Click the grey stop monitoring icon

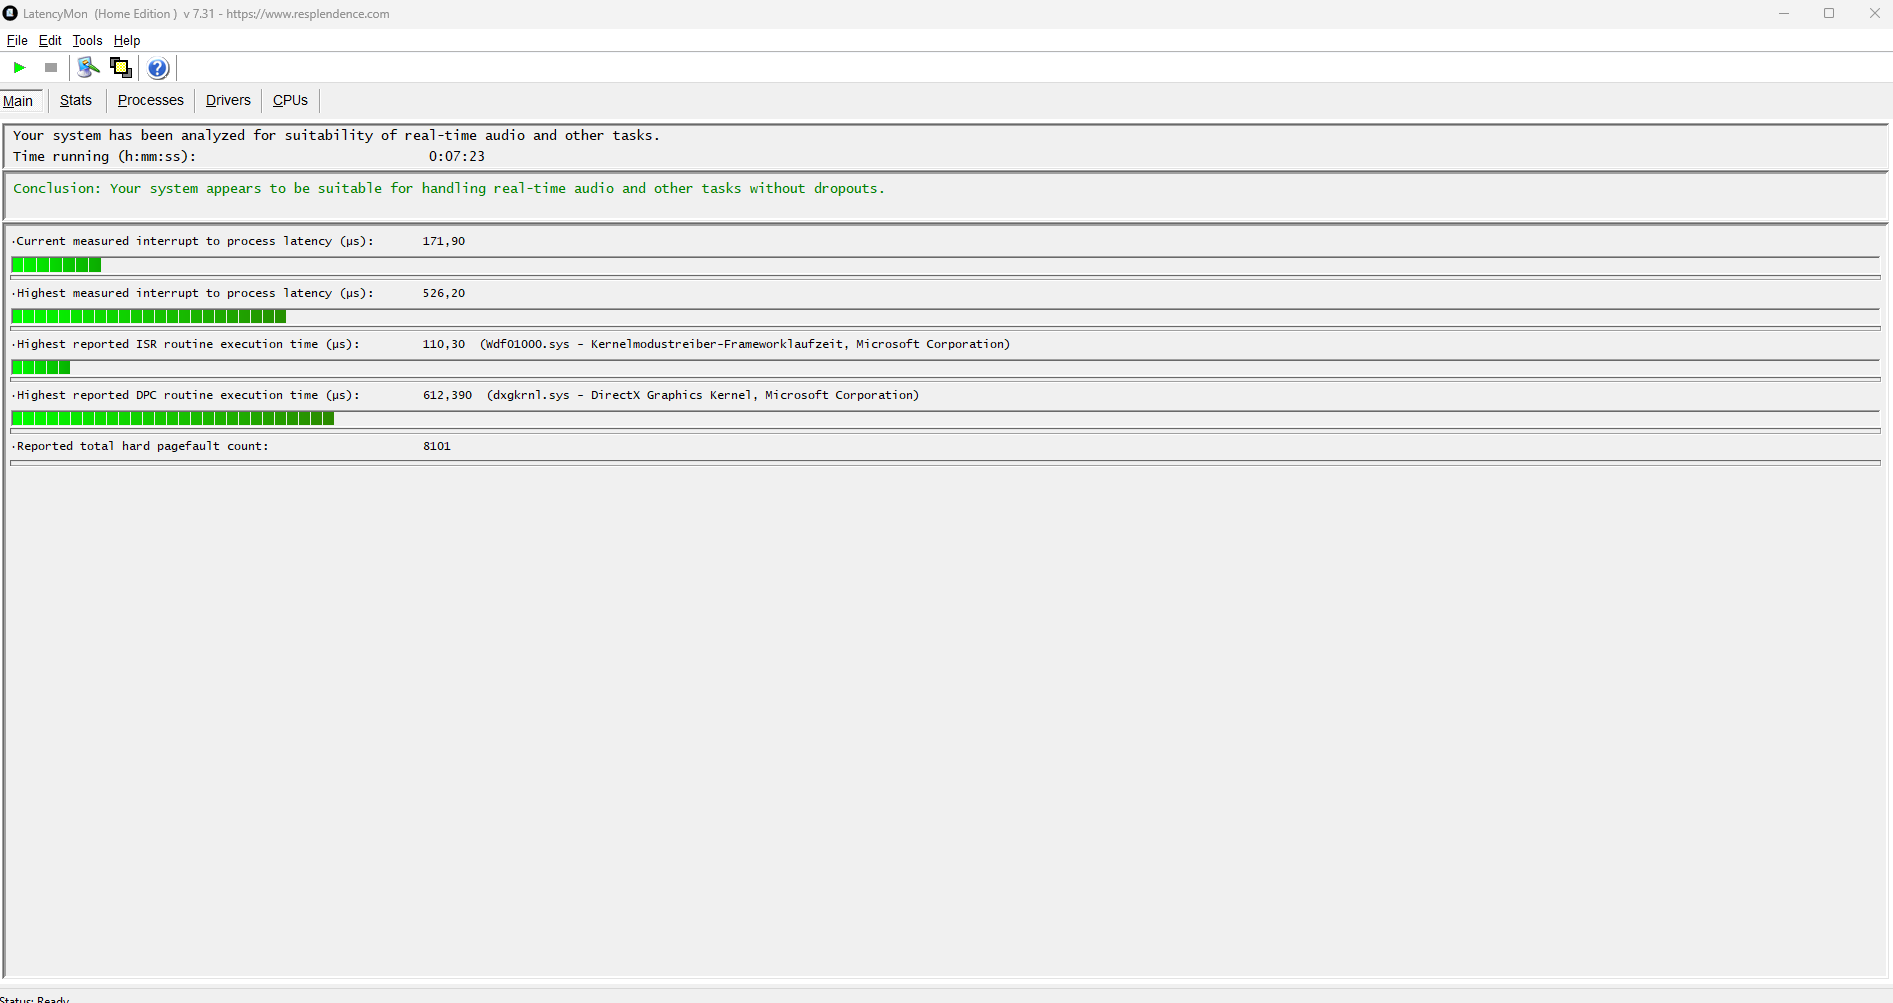pos(51,68)
